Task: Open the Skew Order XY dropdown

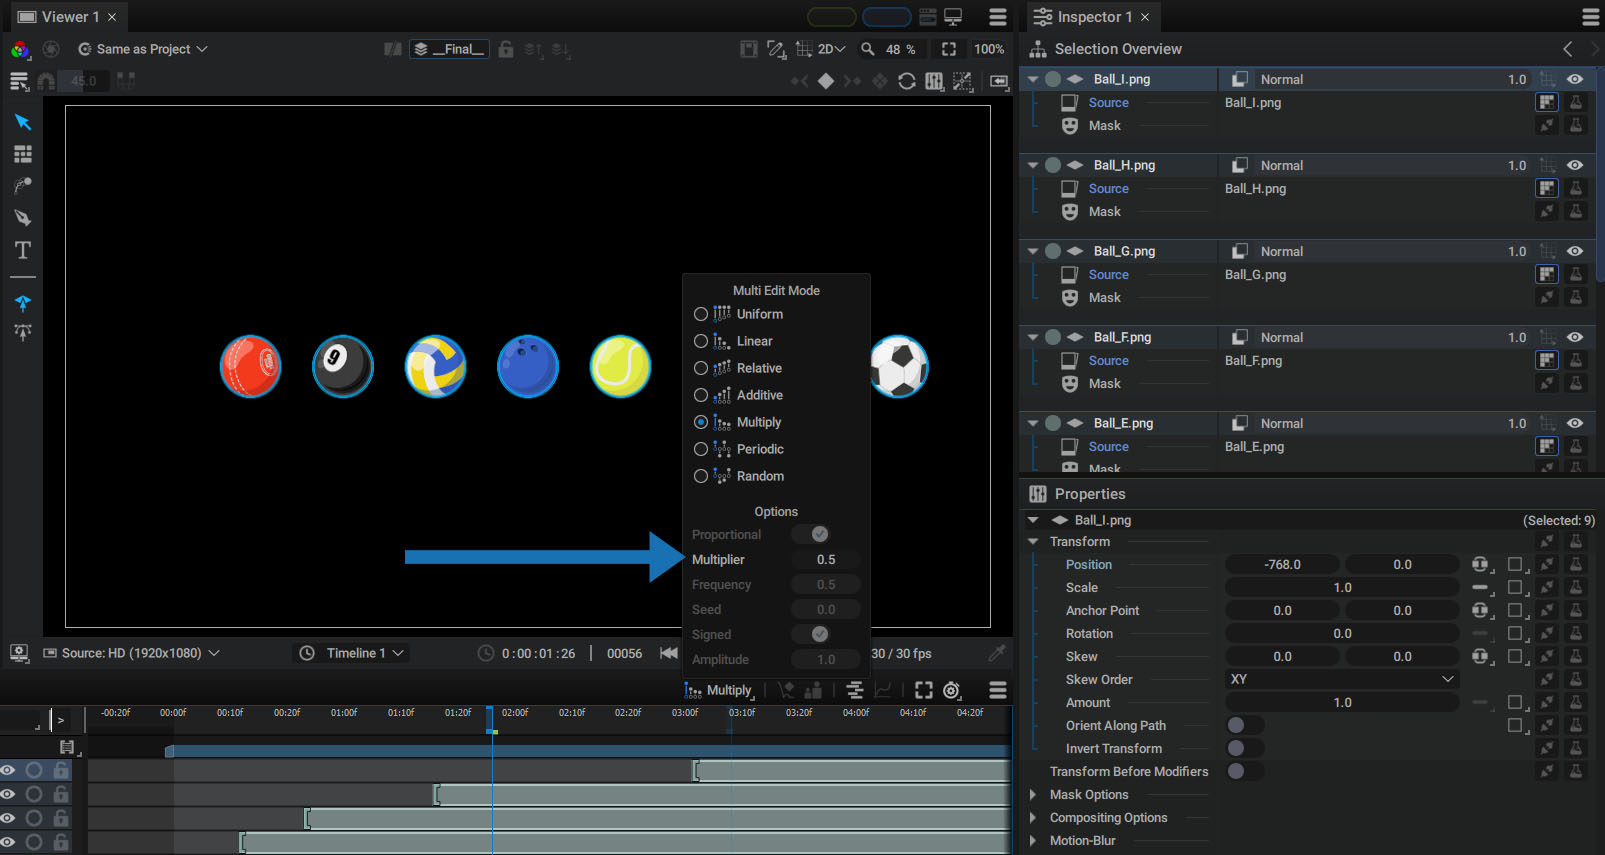Action: pos(1341,679)
